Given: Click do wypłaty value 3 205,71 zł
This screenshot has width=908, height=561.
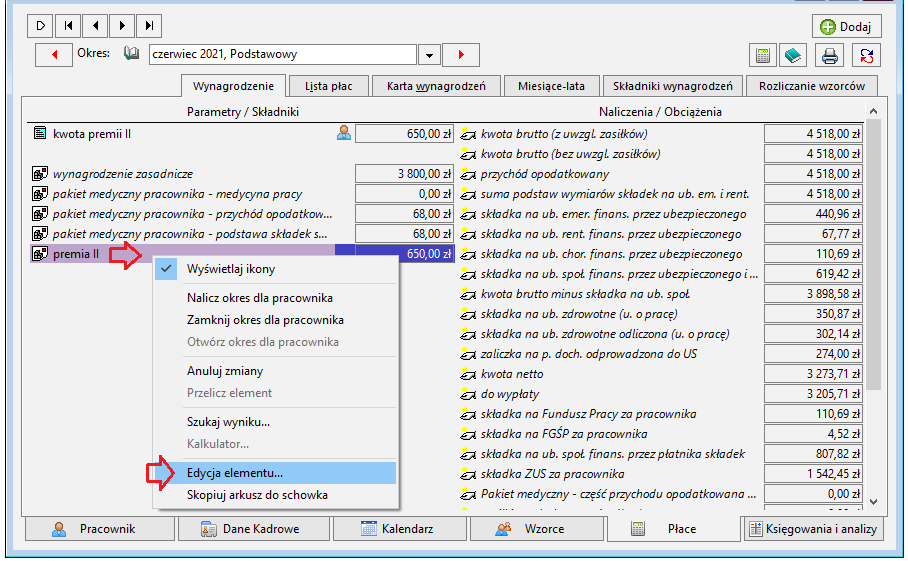Looking at the screenshot, I should pos(813,394).
